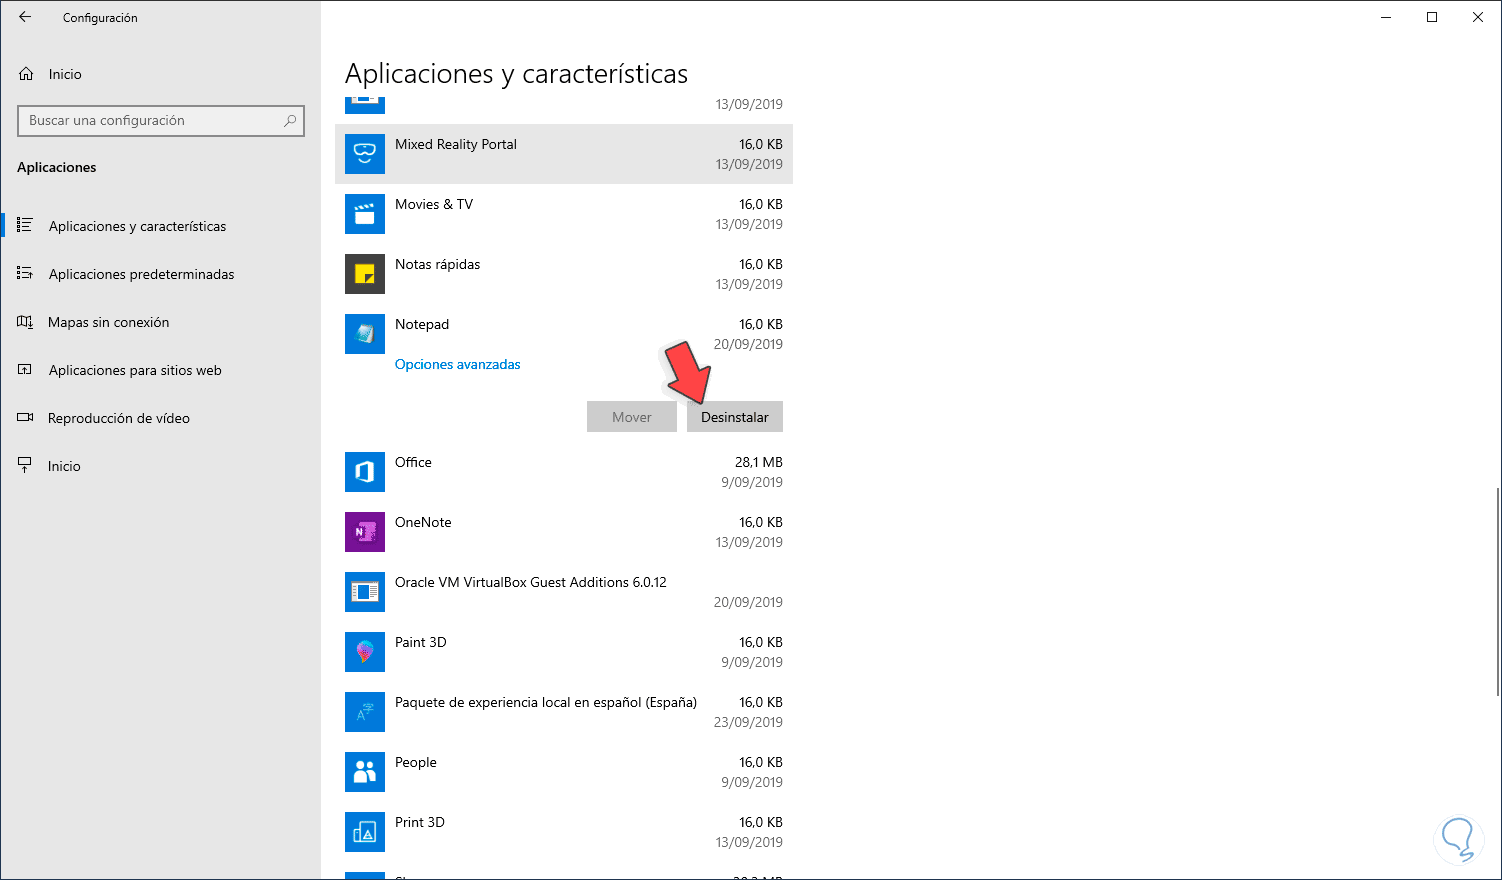Select the People app entry
The width and height of the screenshot is (1502, 880).
[564, 772]
